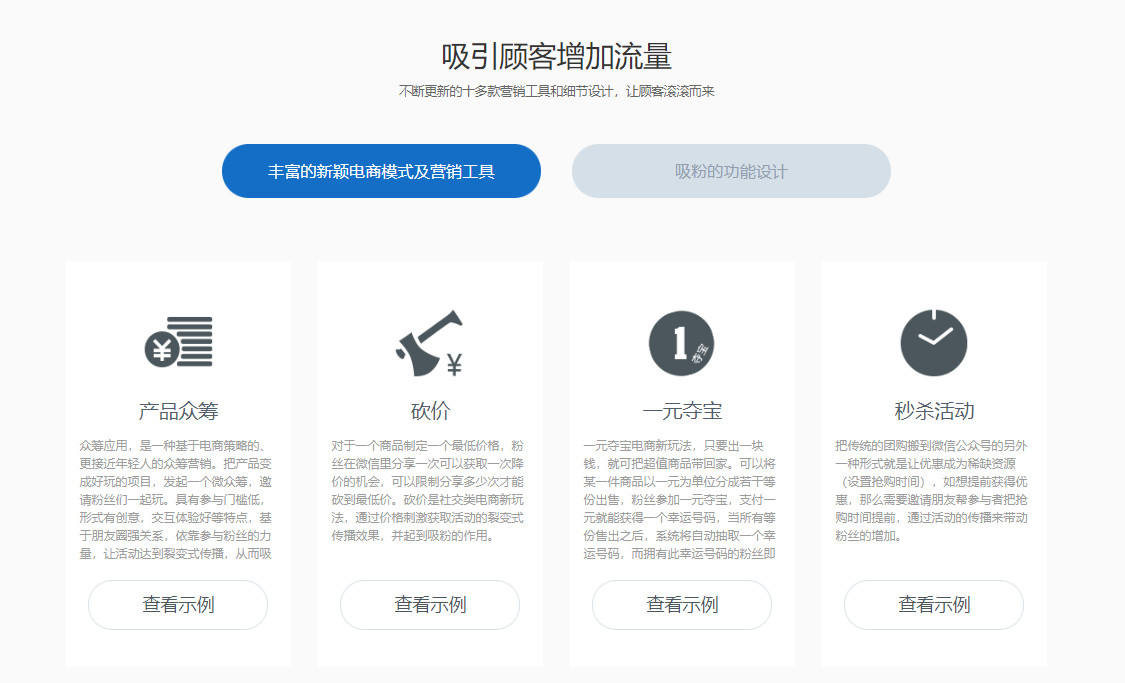Select the 丰富的新颖电商模式及营销工具 tab
1125x683 pixels.
[x=381, y=171]
